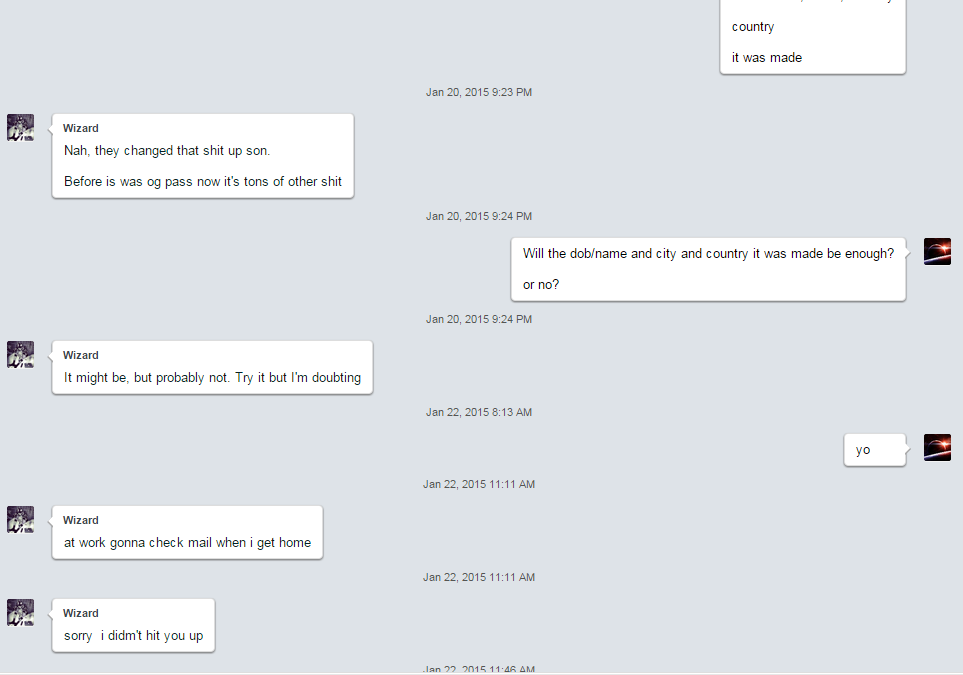Click the "it was made" message at top
Viewport: 963px width, 675px height.
pyautogui.click(x=766, y=58)
